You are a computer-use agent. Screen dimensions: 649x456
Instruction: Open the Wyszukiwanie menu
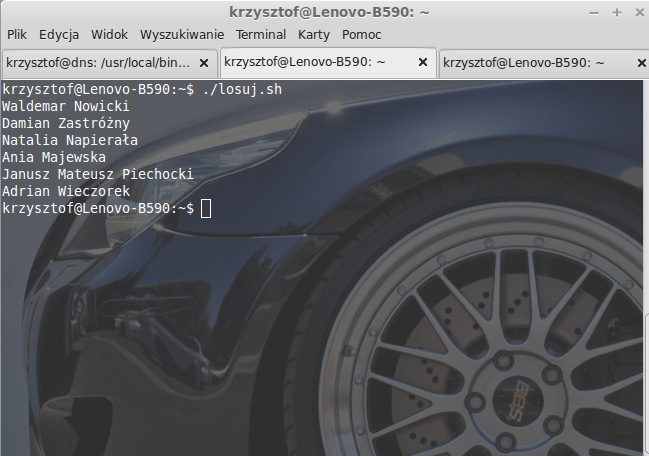(182, 34)
